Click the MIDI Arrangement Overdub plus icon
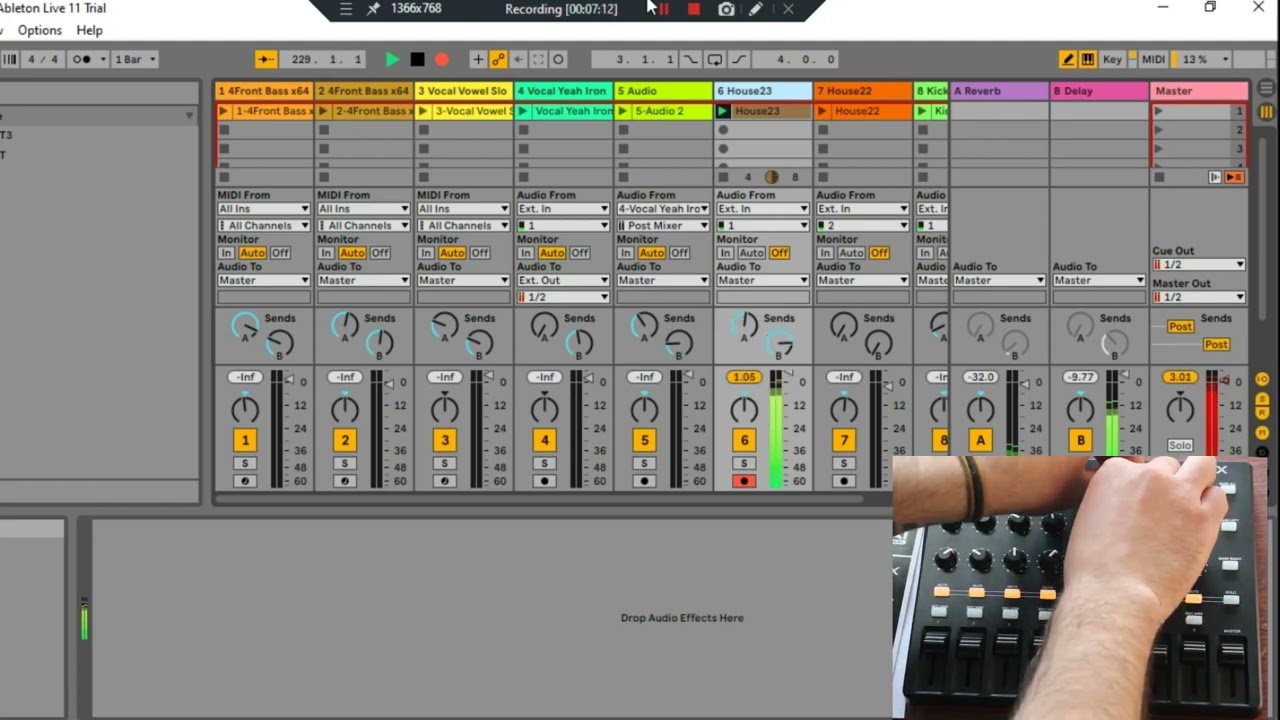The image size is (1280, 720). click(478, 60)
